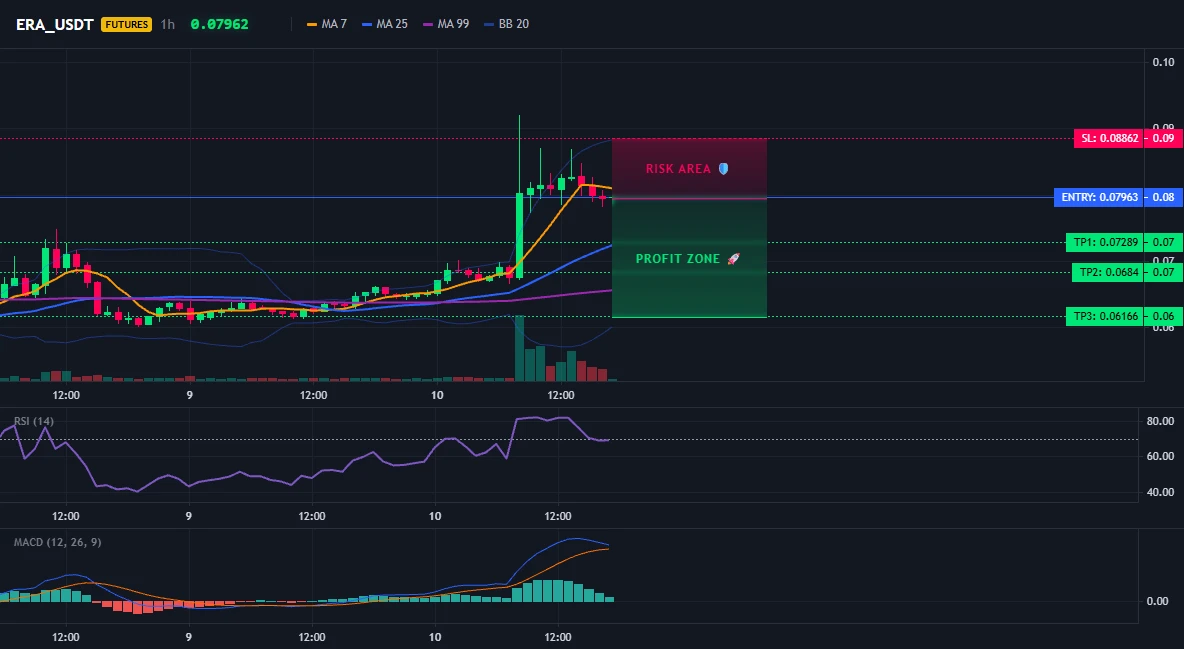Click the 0.10 price axis value
Image resolution: width=1184 pixels, height=649 pixels.
(x=1164, y=62)
